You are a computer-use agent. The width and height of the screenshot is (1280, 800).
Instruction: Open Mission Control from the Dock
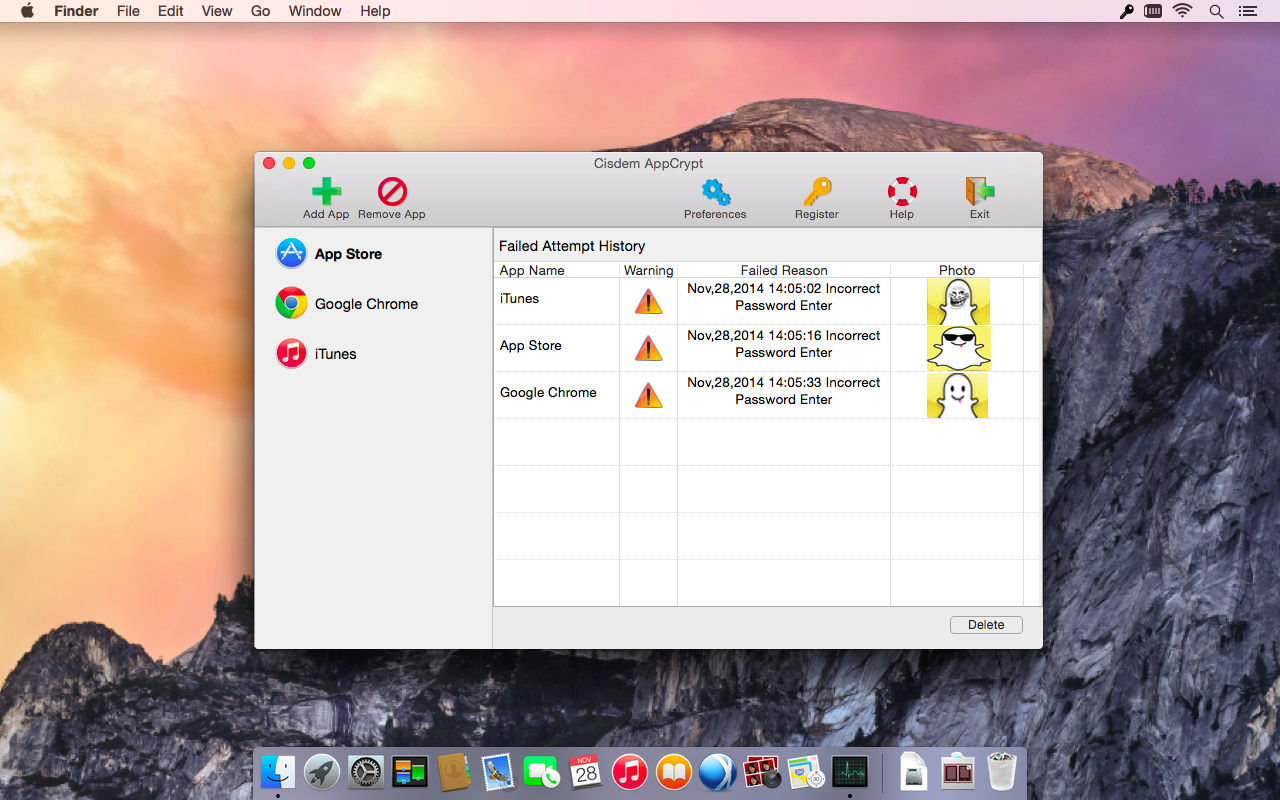410,771
